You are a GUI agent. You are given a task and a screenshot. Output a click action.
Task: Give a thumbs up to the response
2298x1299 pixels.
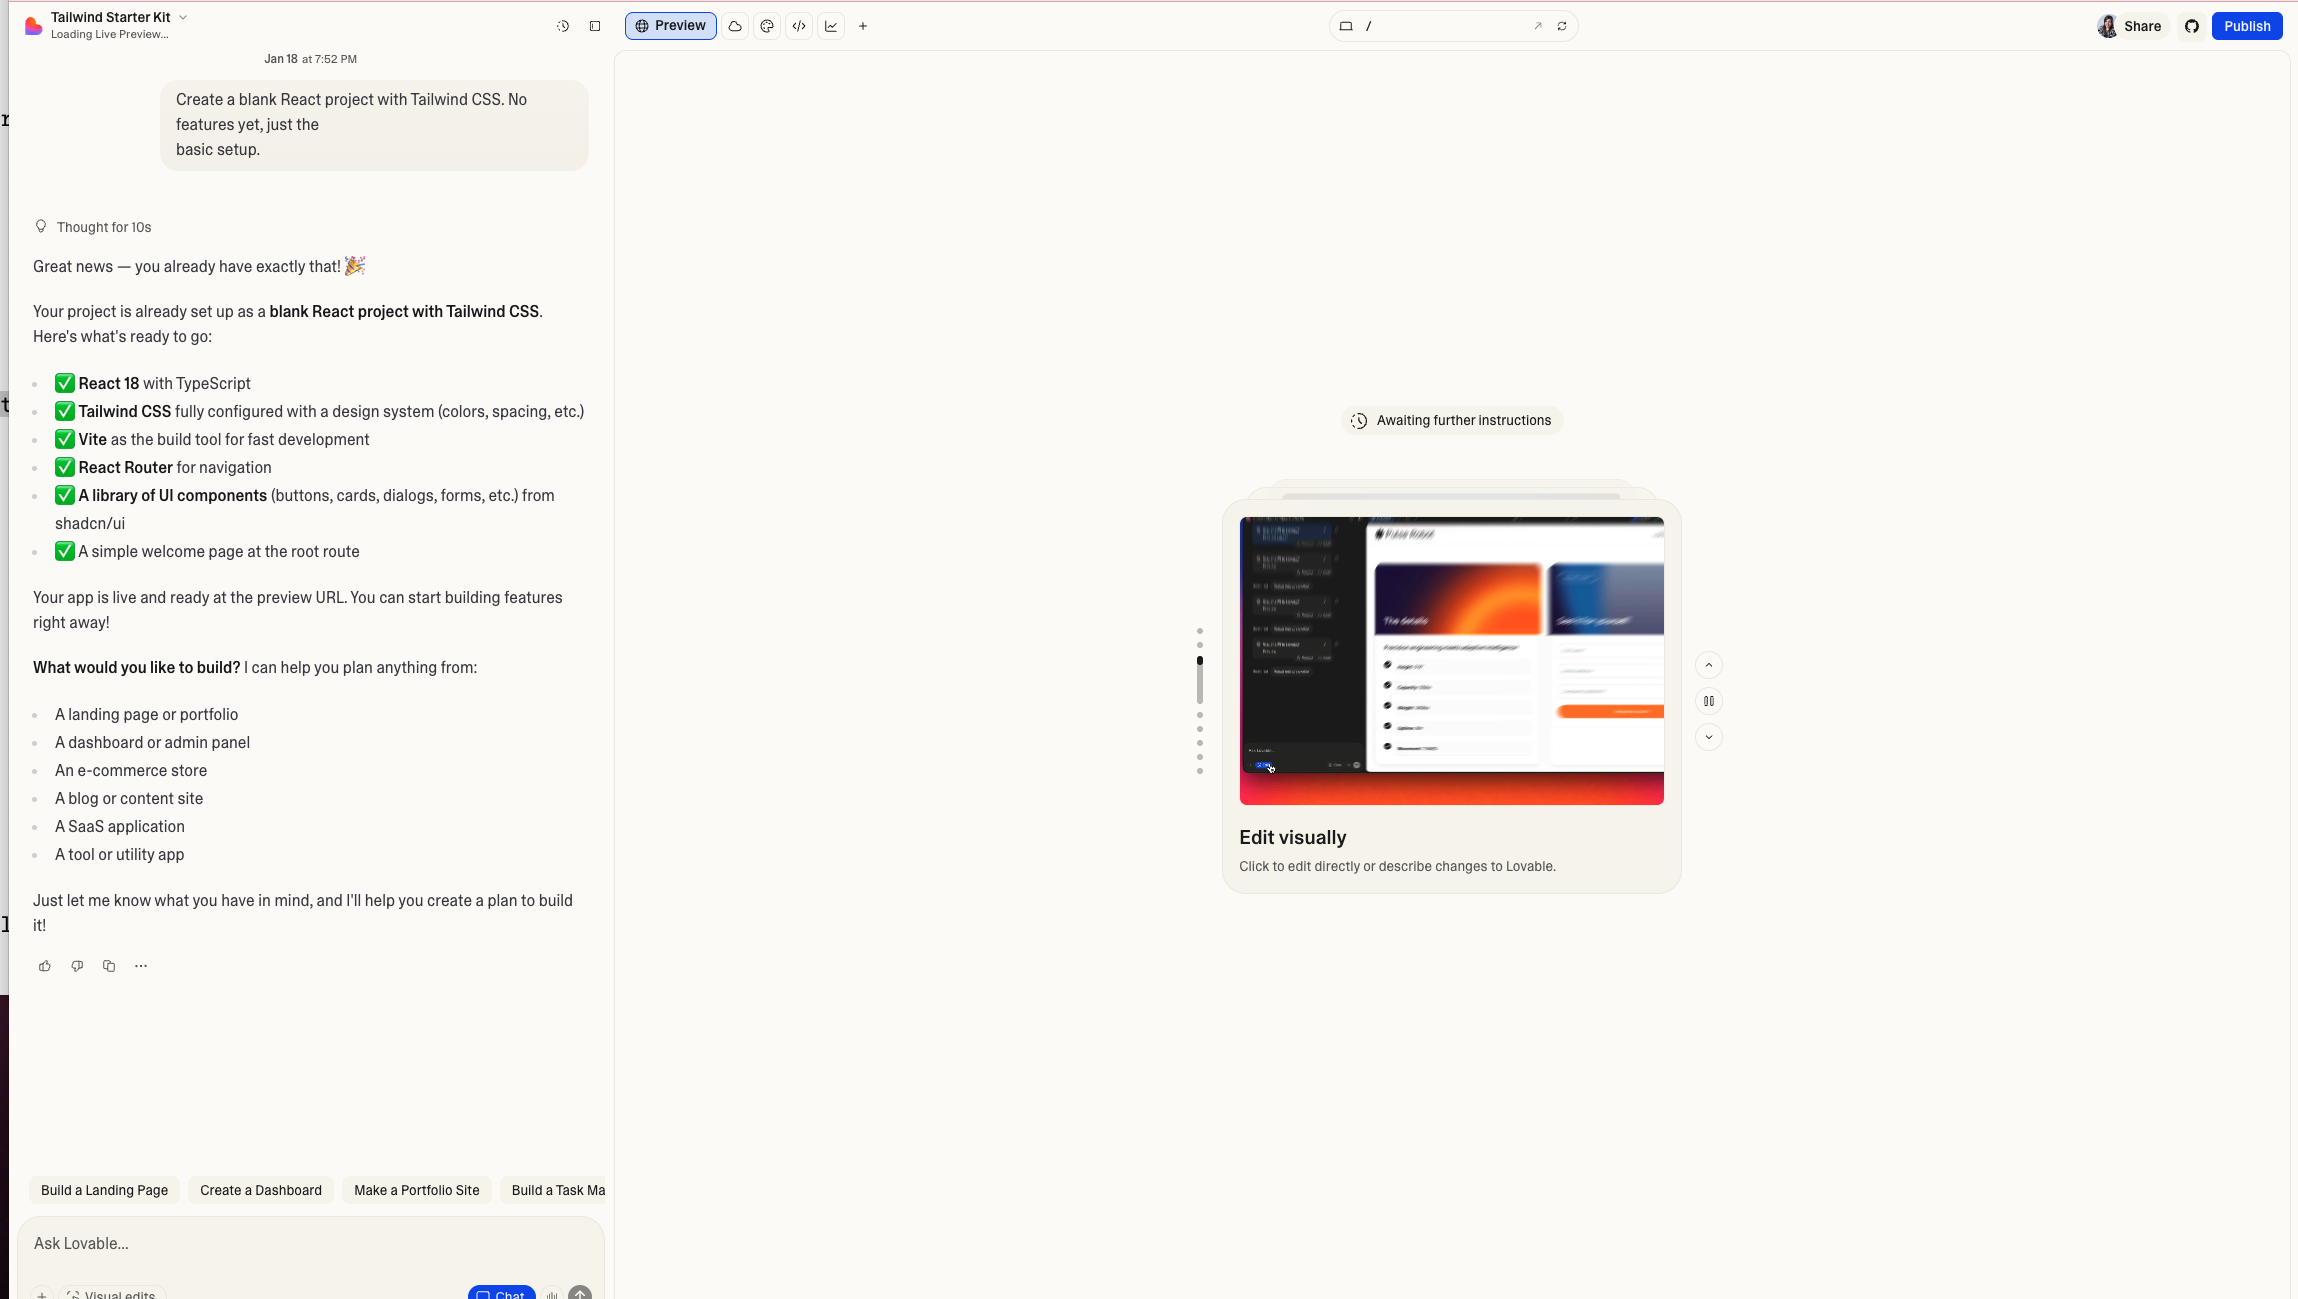45,966
